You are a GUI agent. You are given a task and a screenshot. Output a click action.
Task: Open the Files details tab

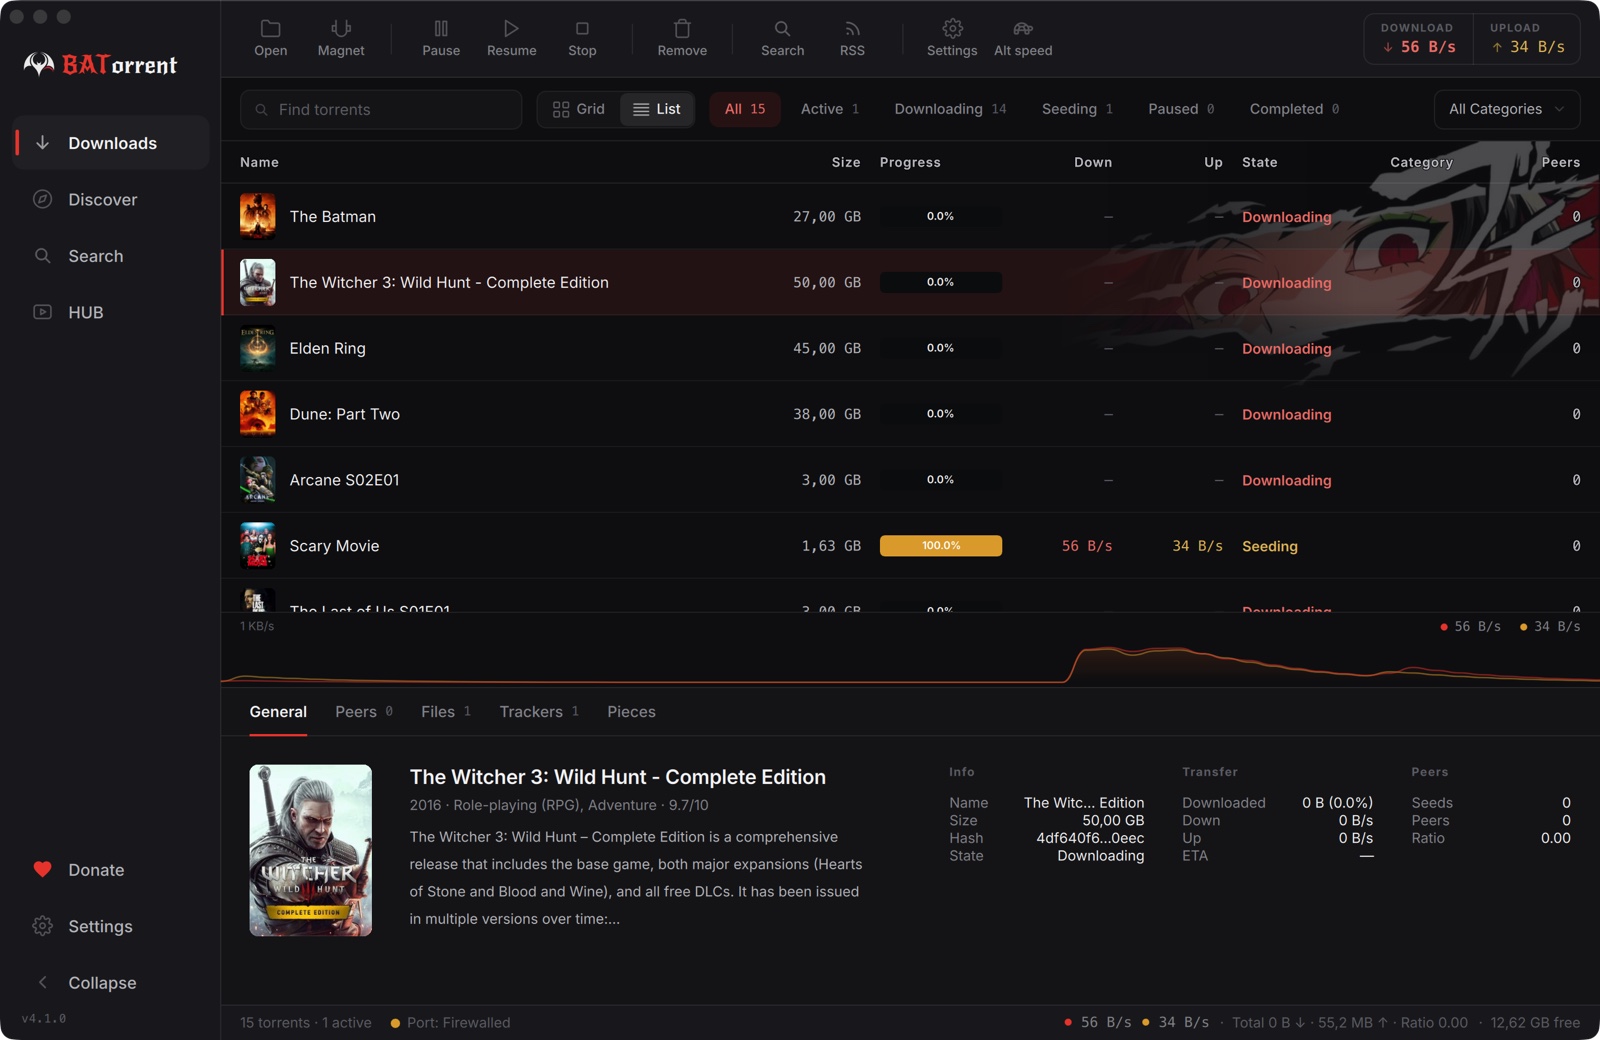point(446,712)
